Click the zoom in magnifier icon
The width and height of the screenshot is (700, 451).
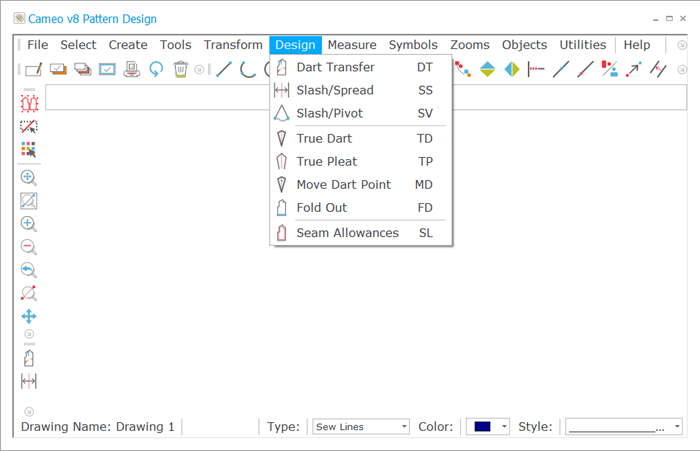pyautogui.click(x=29, y=224)
